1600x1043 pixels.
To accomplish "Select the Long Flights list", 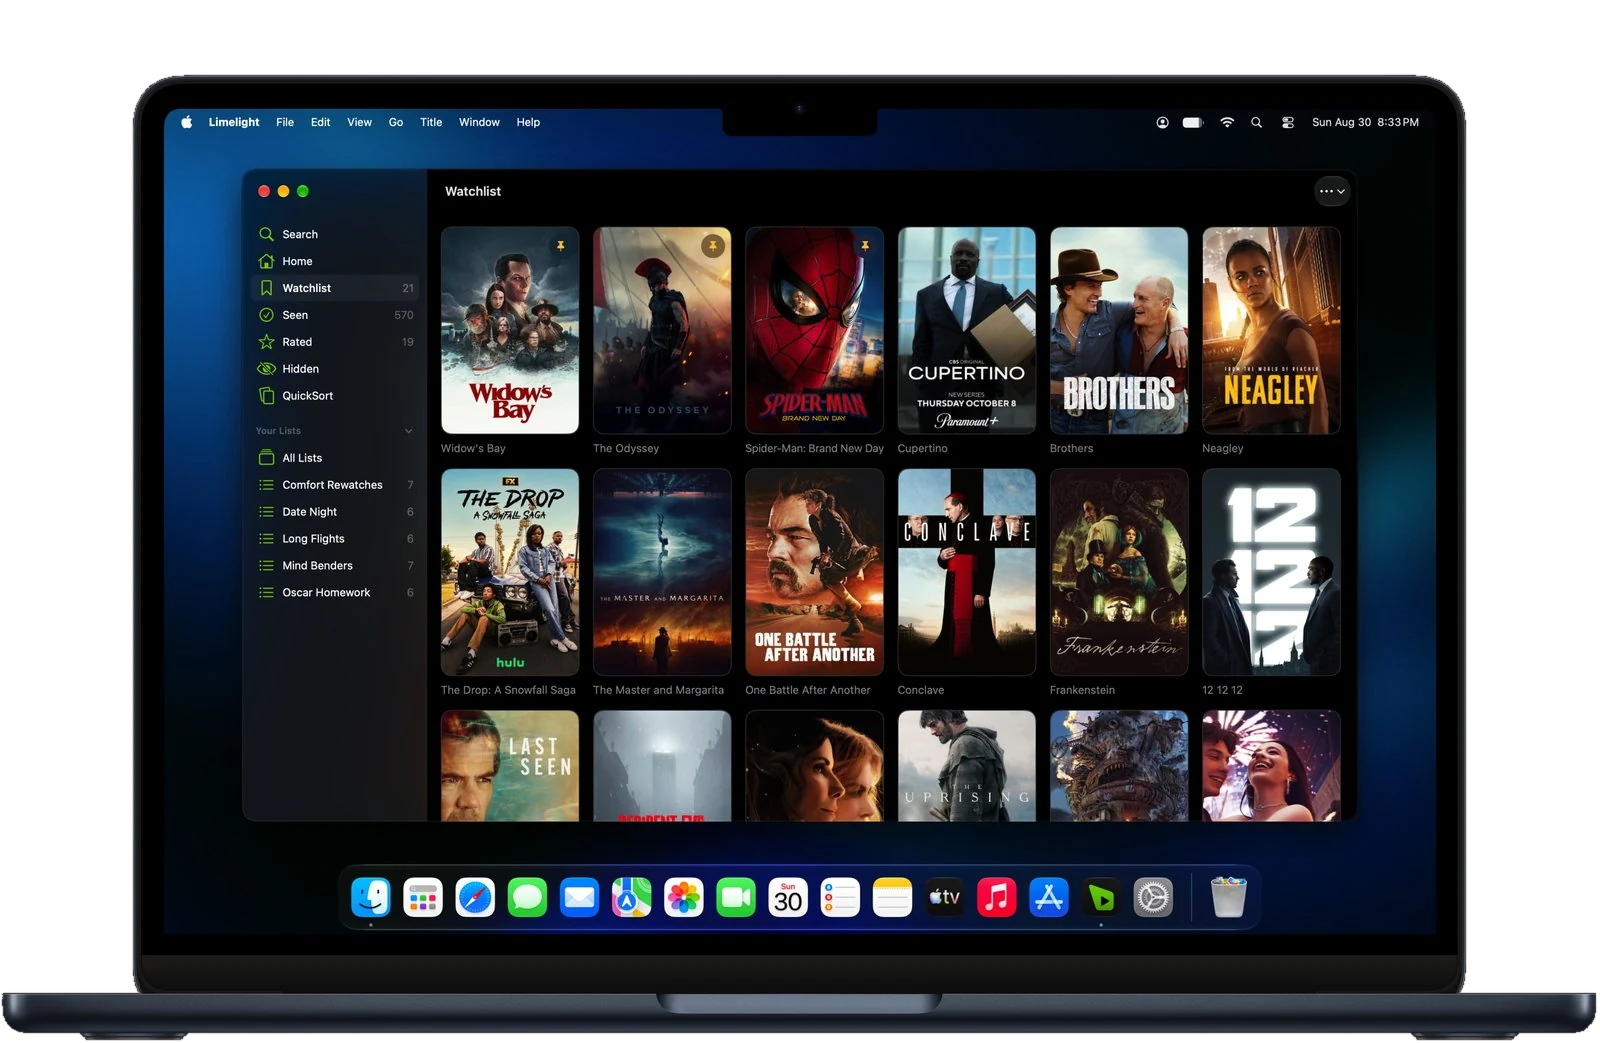I will [335, 539].
